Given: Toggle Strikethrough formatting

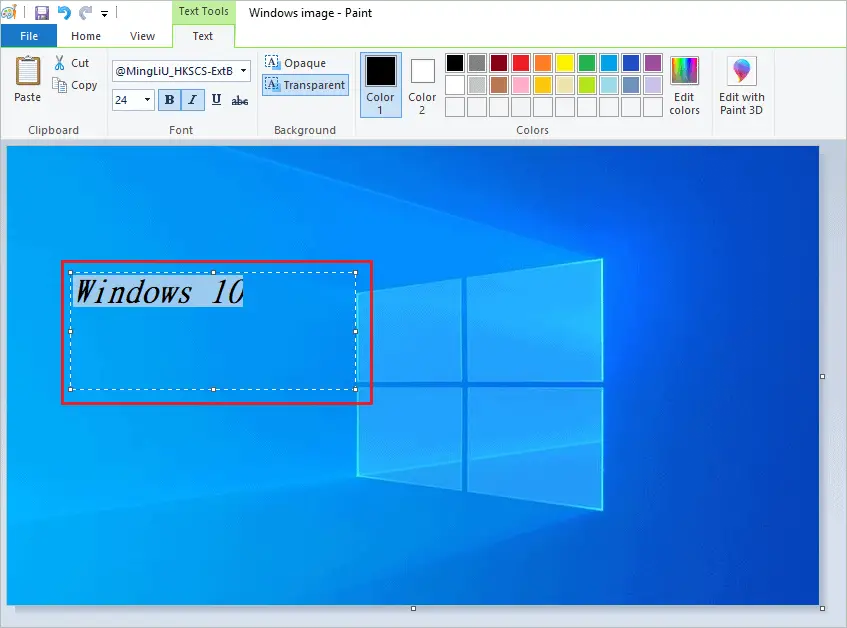Looking at the screenshot, I should click(x=240, y=100).
